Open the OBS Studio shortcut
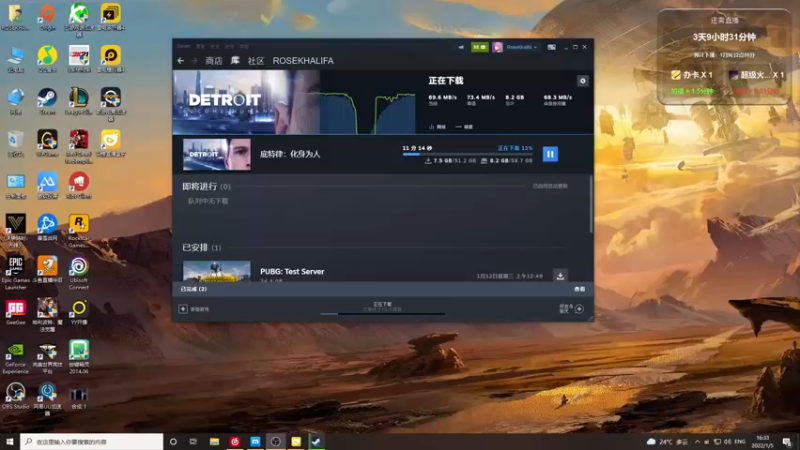This screenshot has width=800, height=450. tap(15, 396)
